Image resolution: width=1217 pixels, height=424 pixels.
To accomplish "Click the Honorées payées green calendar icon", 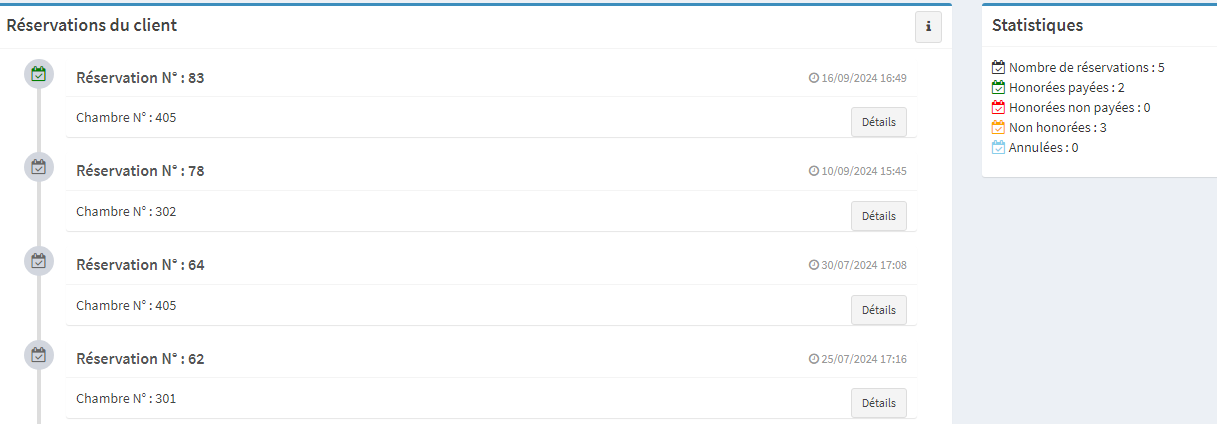I will [998, 88].
